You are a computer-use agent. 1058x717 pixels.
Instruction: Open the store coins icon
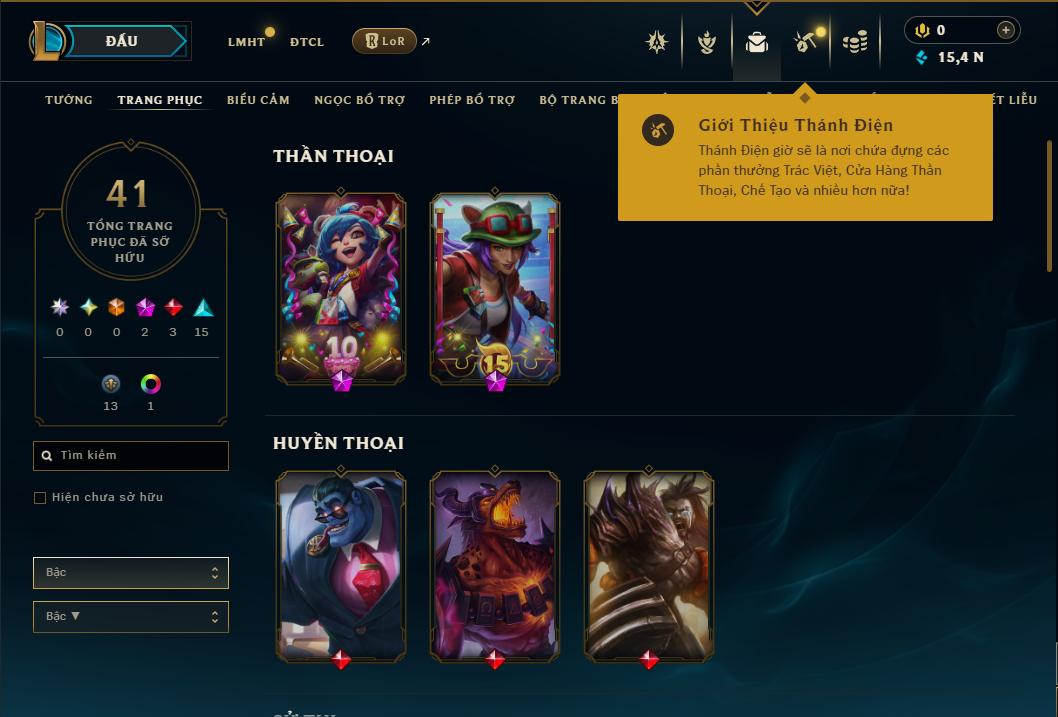pos(855,42)
